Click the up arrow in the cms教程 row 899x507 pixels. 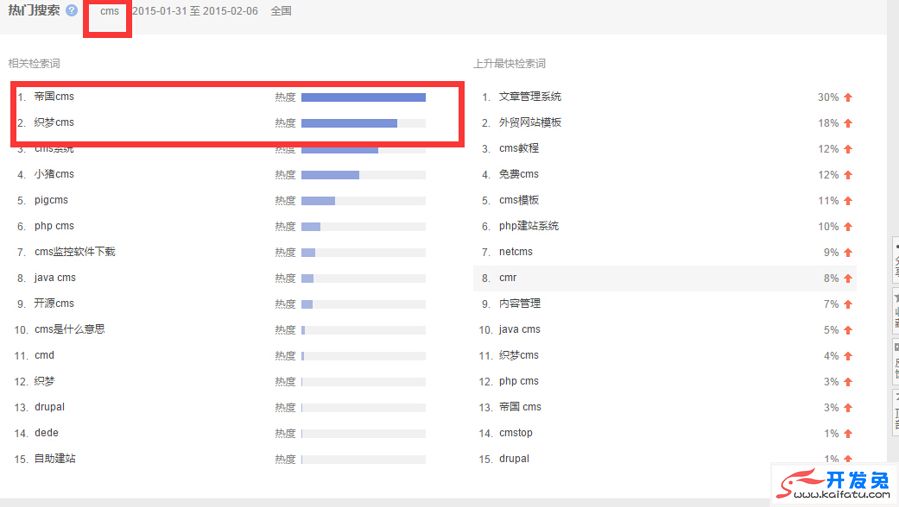click(848, 149)
